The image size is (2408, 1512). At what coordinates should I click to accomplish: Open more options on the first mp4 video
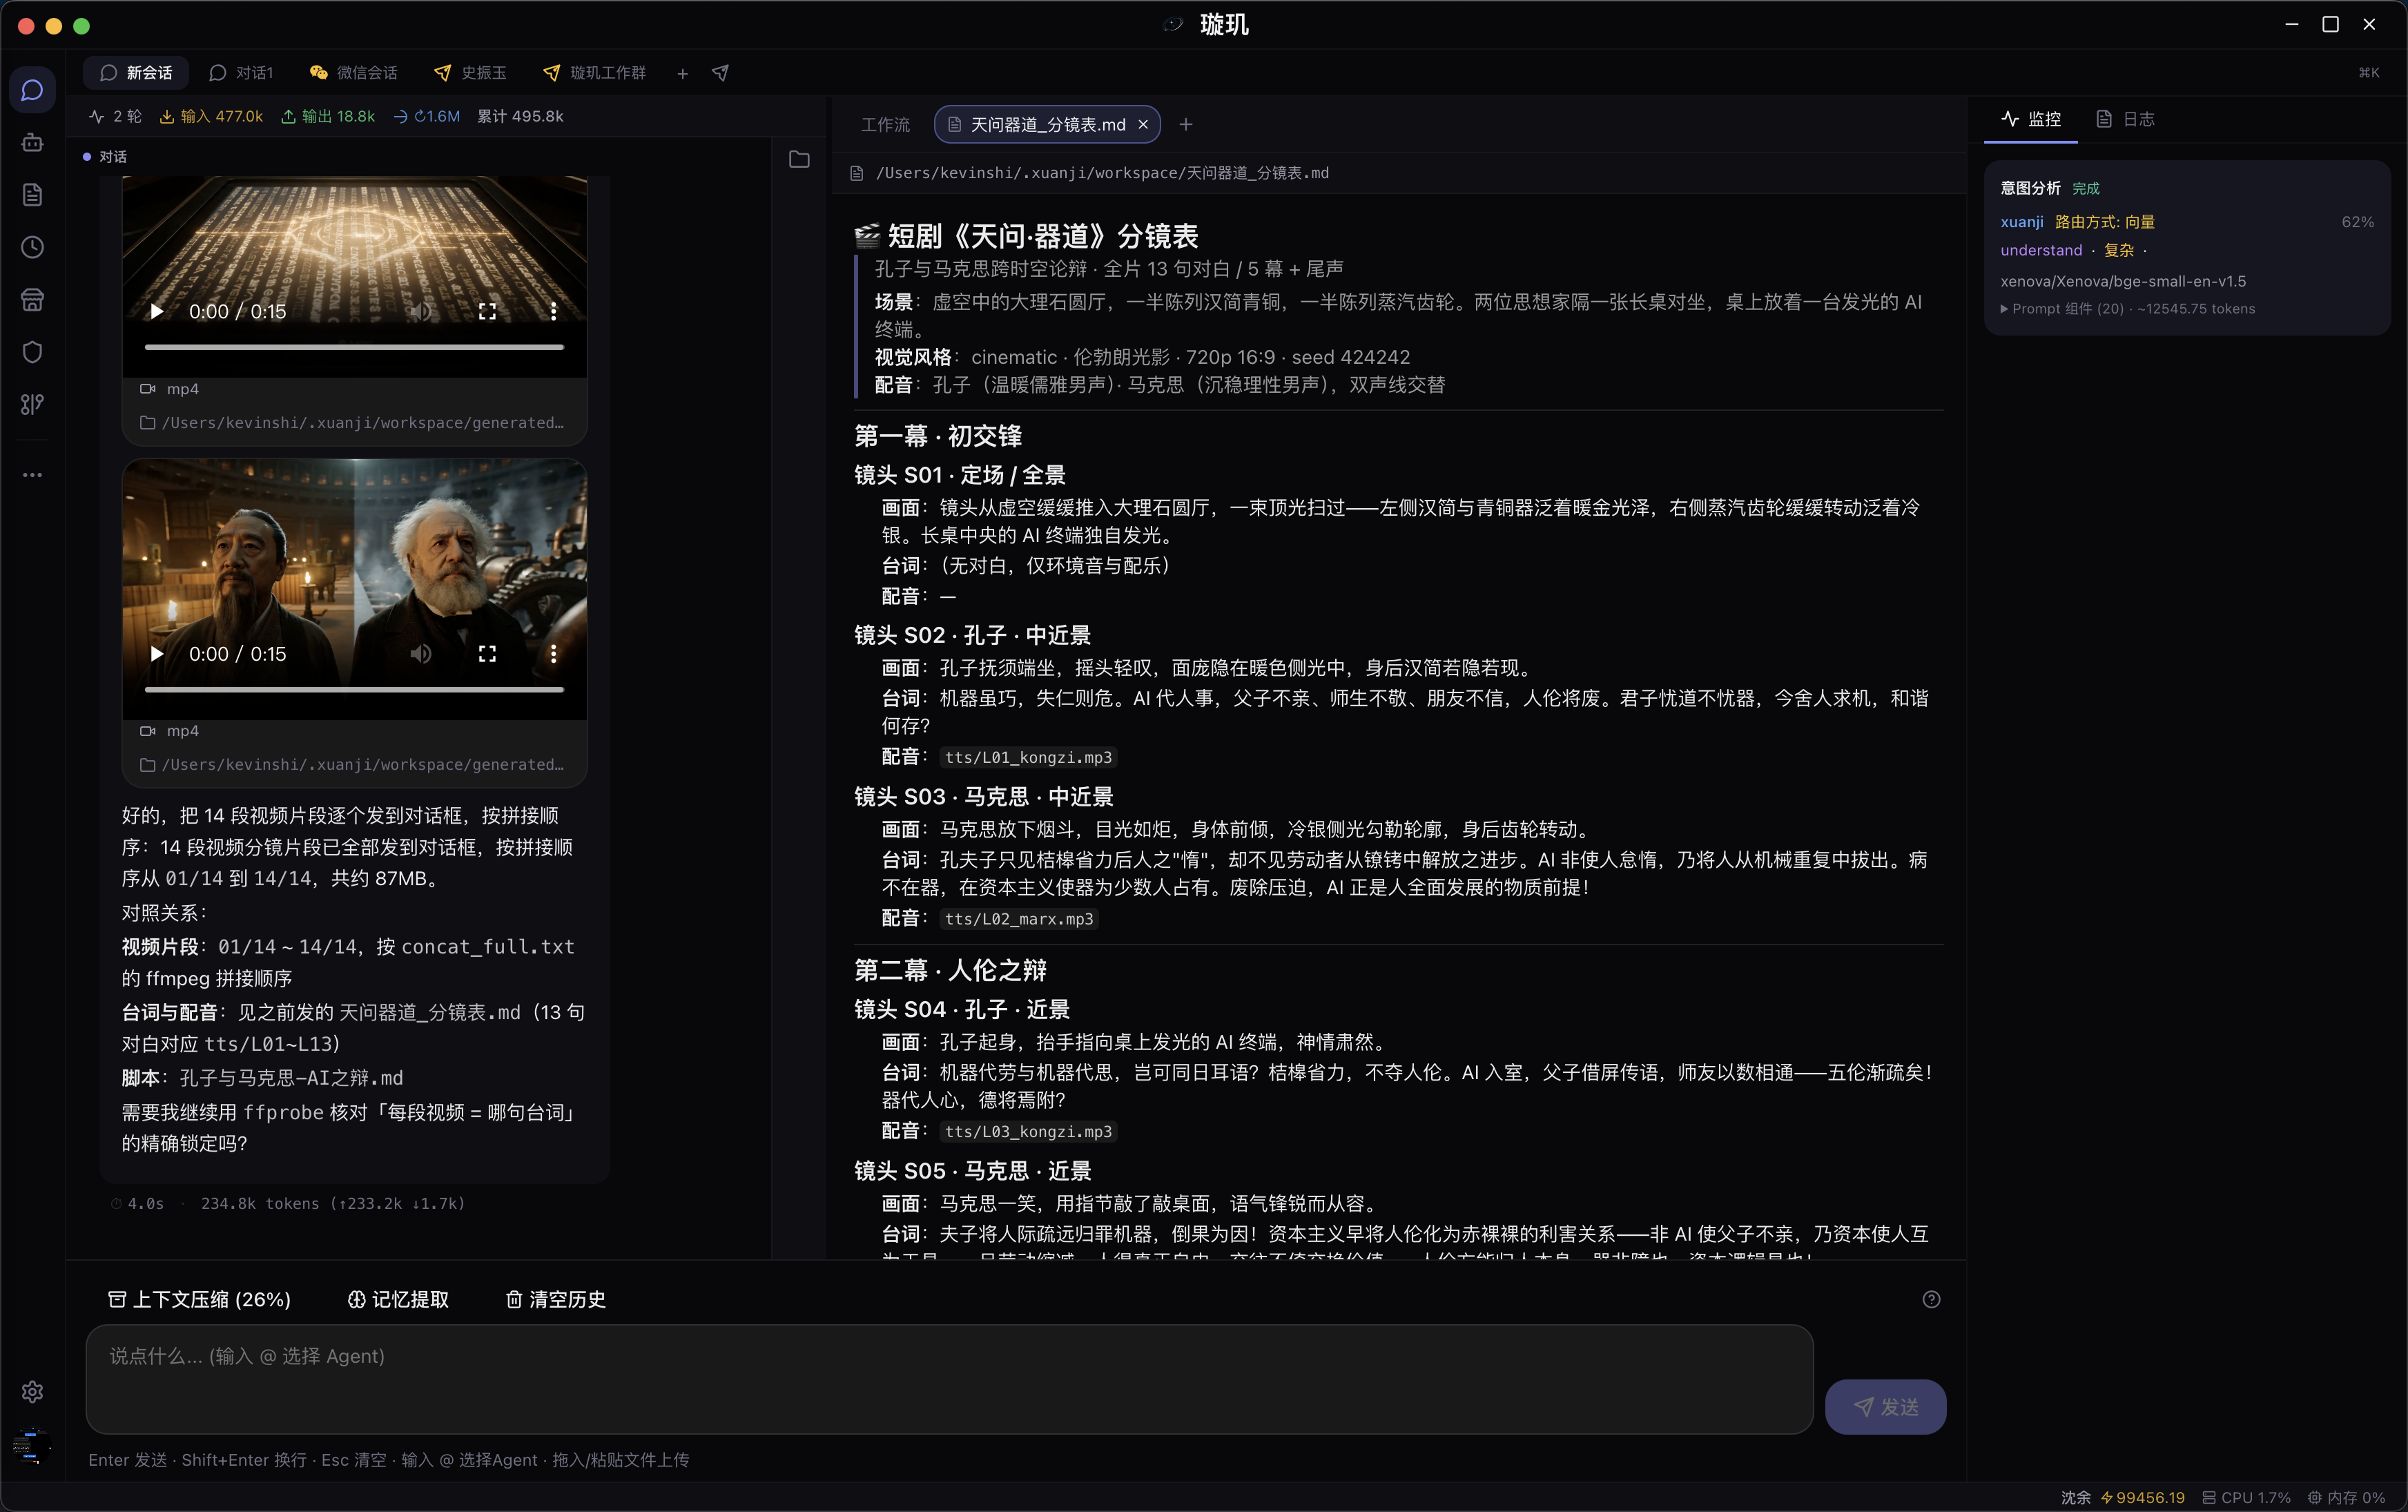tap(553, 311)
